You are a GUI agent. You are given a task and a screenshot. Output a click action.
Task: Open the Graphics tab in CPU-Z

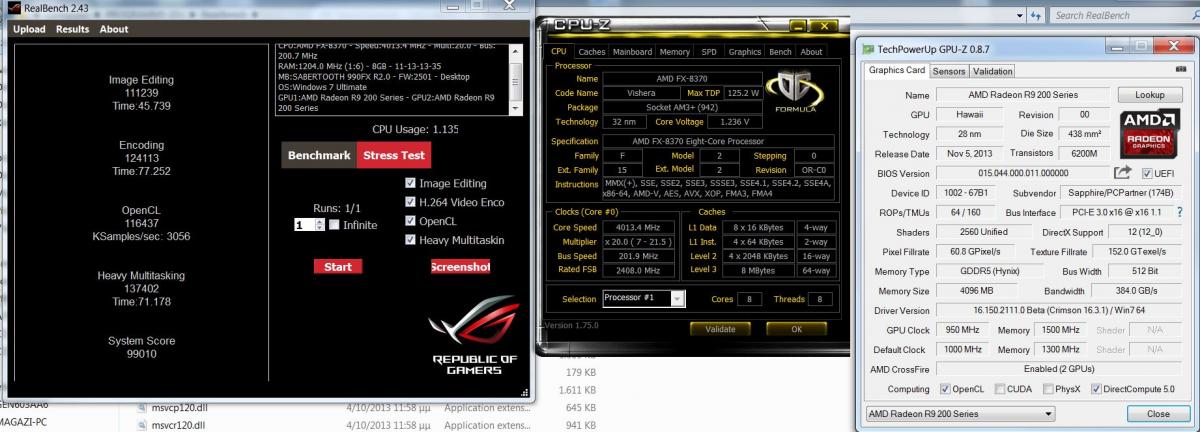click(x=745, y=52)
